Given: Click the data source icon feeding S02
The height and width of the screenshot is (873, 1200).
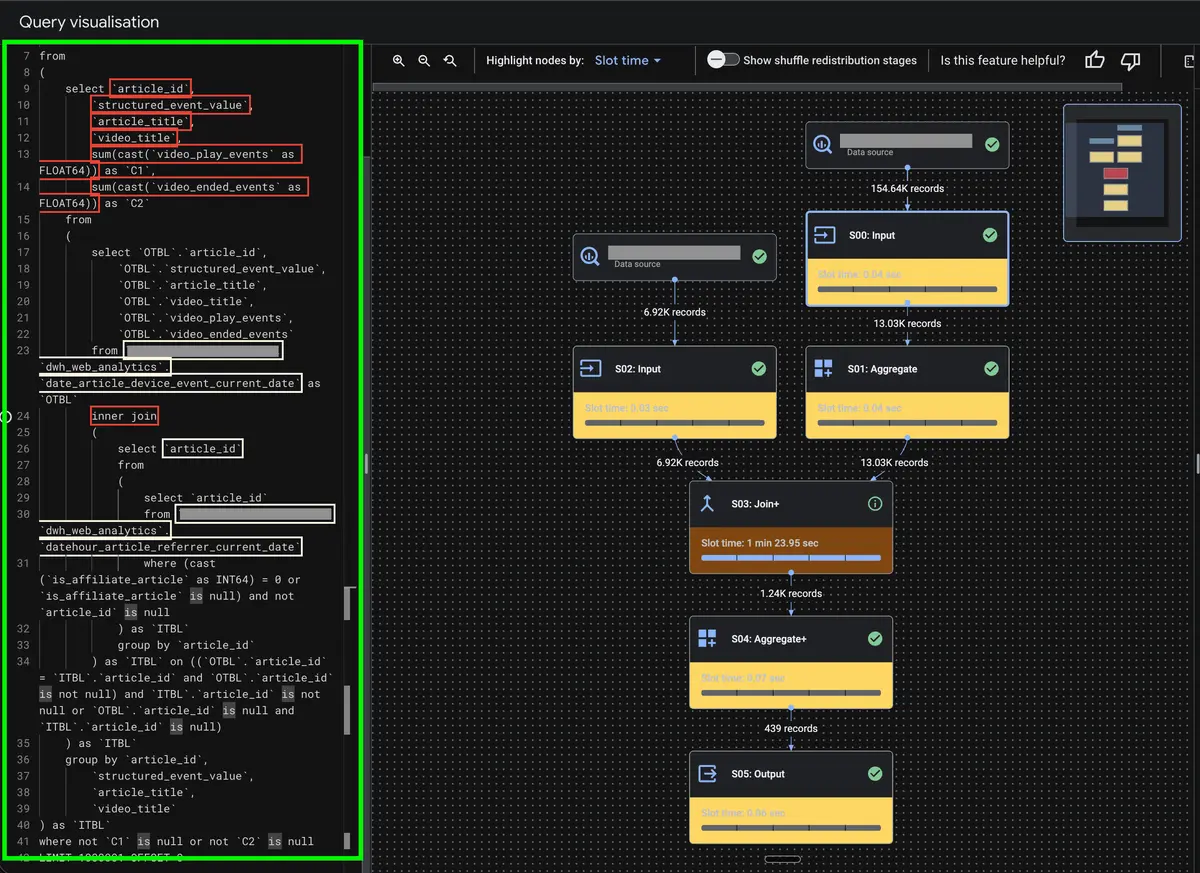Looking at the screenshot, I should (590, 257).
